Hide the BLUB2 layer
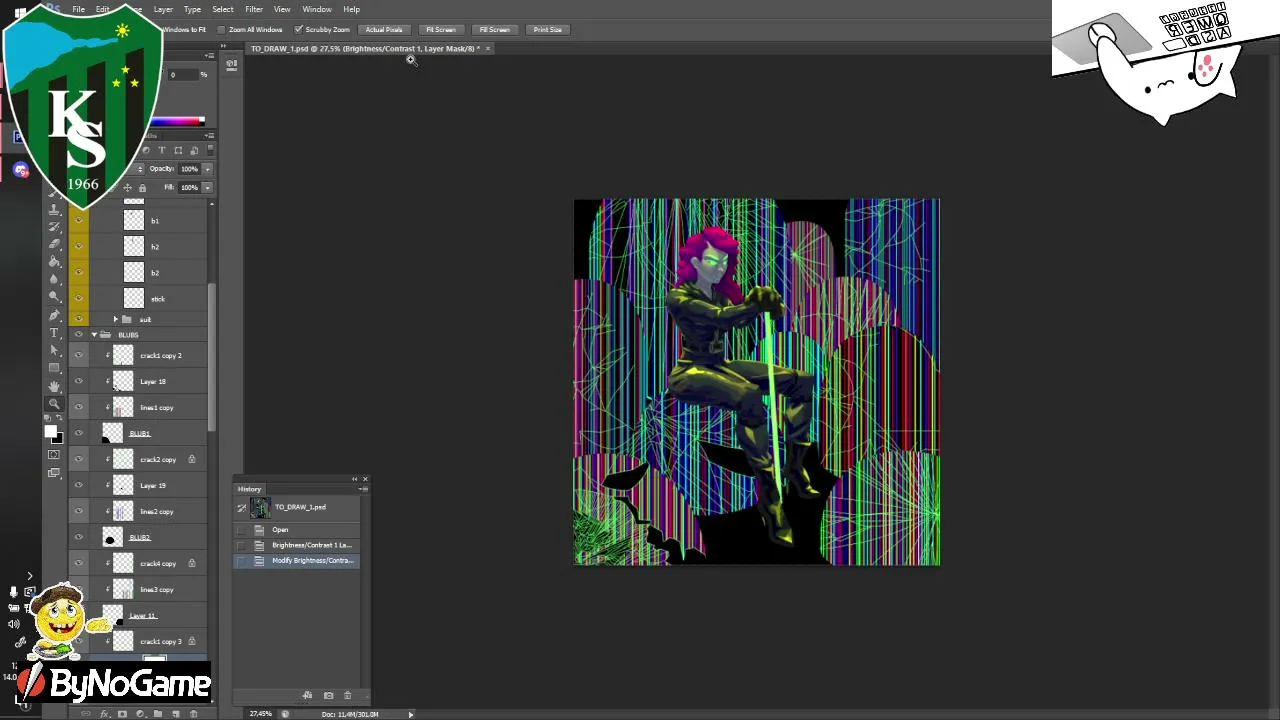The height and width of the screenshot is (720, 1280). pos(79,537)
